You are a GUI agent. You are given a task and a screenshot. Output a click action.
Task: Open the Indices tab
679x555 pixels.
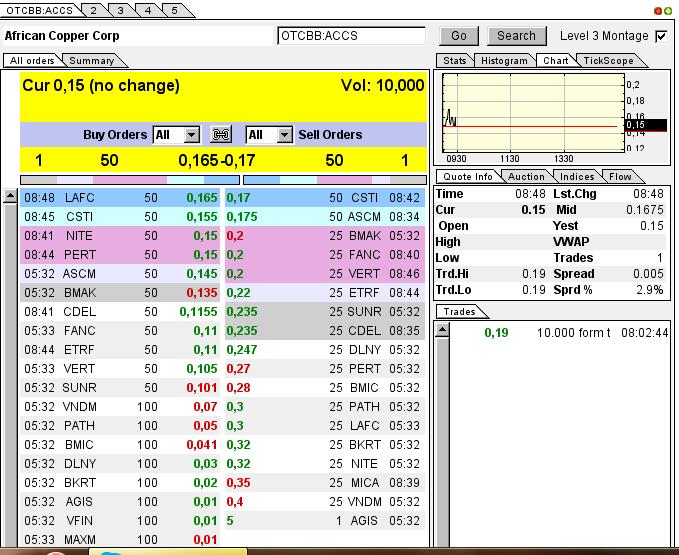pos(577,177)
